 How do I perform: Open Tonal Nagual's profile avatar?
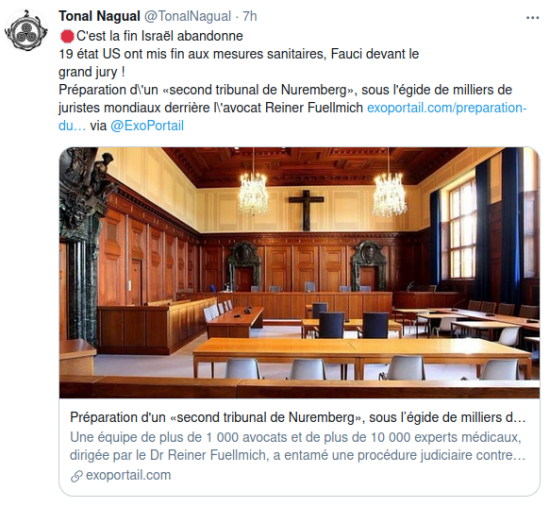tap(26, 30)
